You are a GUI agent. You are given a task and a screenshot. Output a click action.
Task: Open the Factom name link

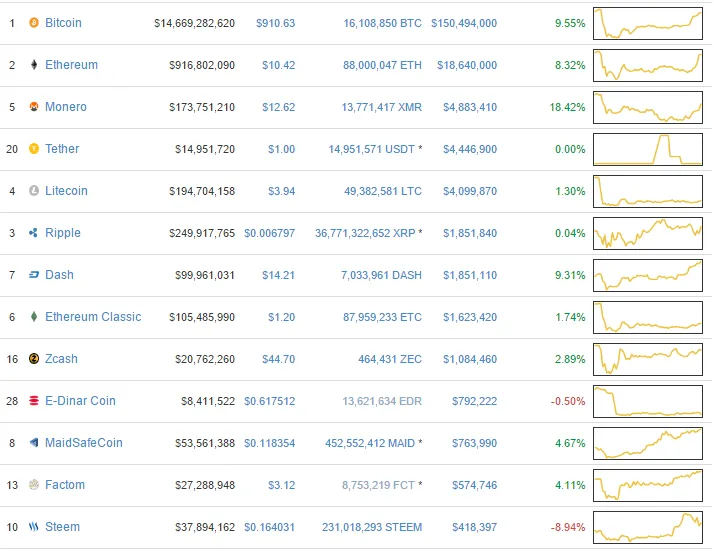pyautogui.click(x=65, y=485)
